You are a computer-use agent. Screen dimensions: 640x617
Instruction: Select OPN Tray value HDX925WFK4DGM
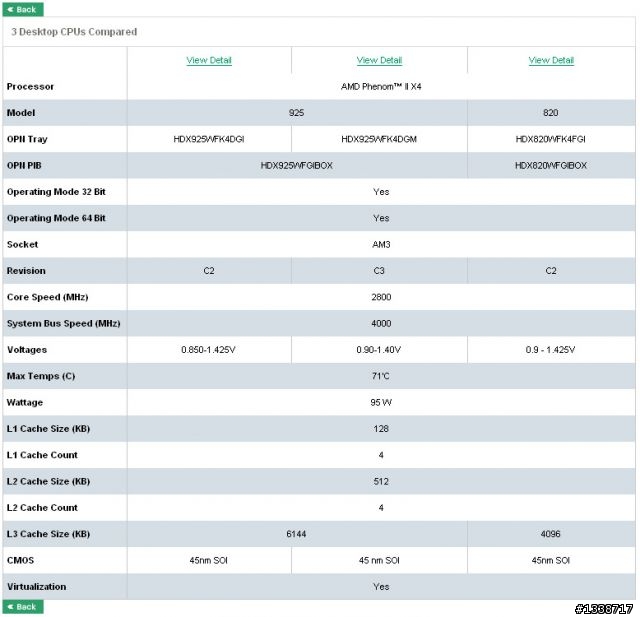click(379, 139)
